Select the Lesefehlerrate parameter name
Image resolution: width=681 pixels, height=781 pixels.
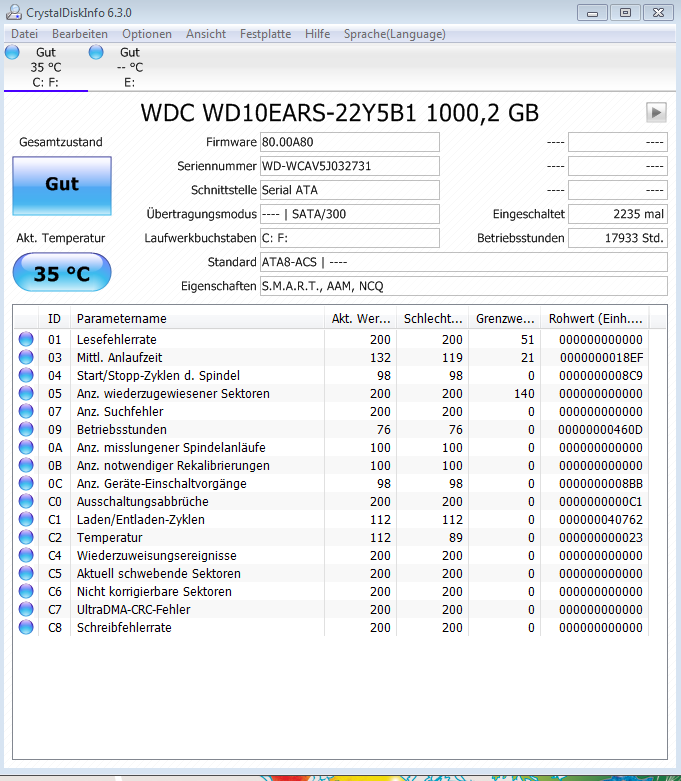coord(117,340)
